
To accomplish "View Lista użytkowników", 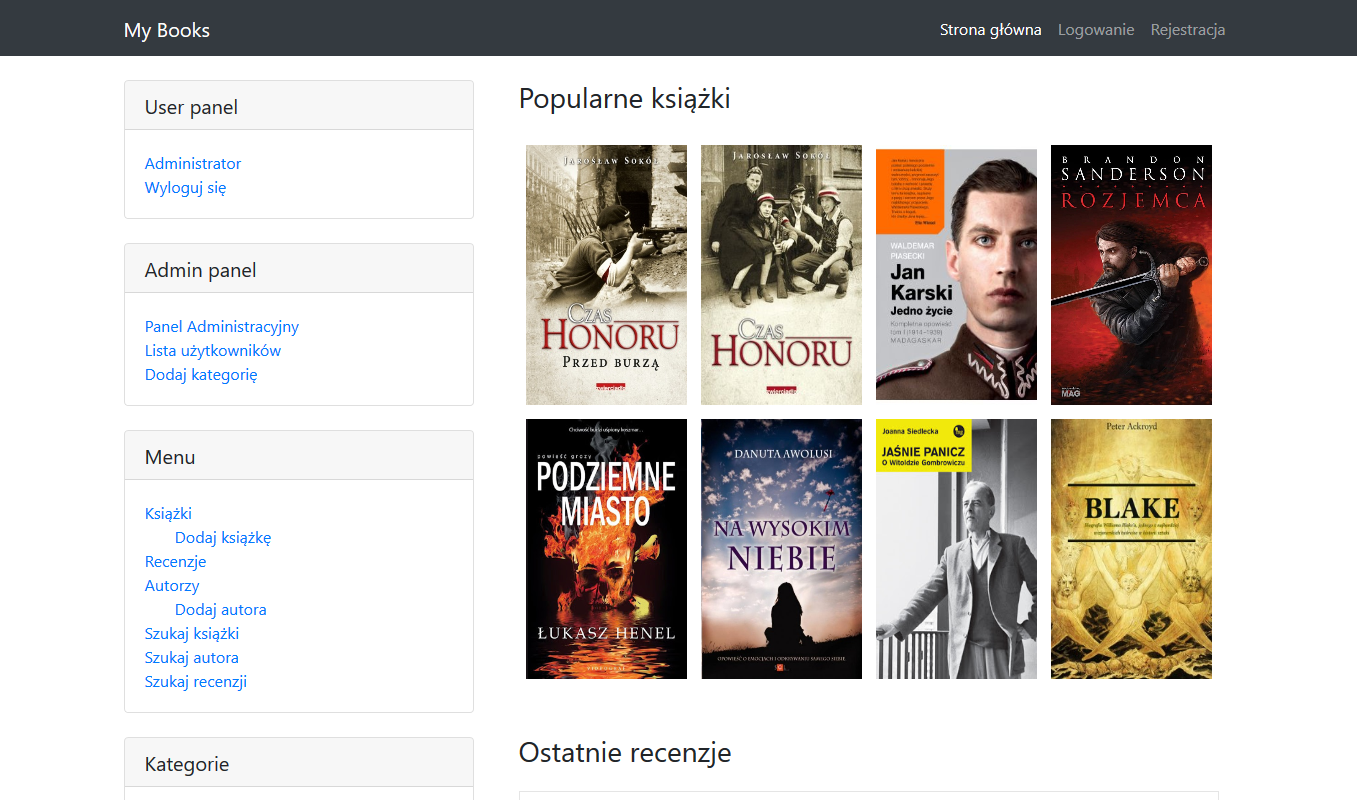I will point(213,350).
